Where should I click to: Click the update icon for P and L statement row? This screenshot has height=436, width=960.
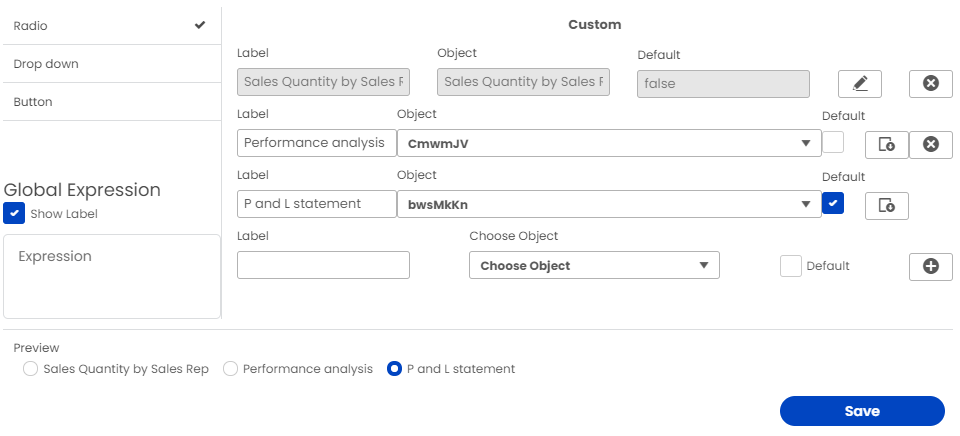pyautogui.click(x=886, y=206)
